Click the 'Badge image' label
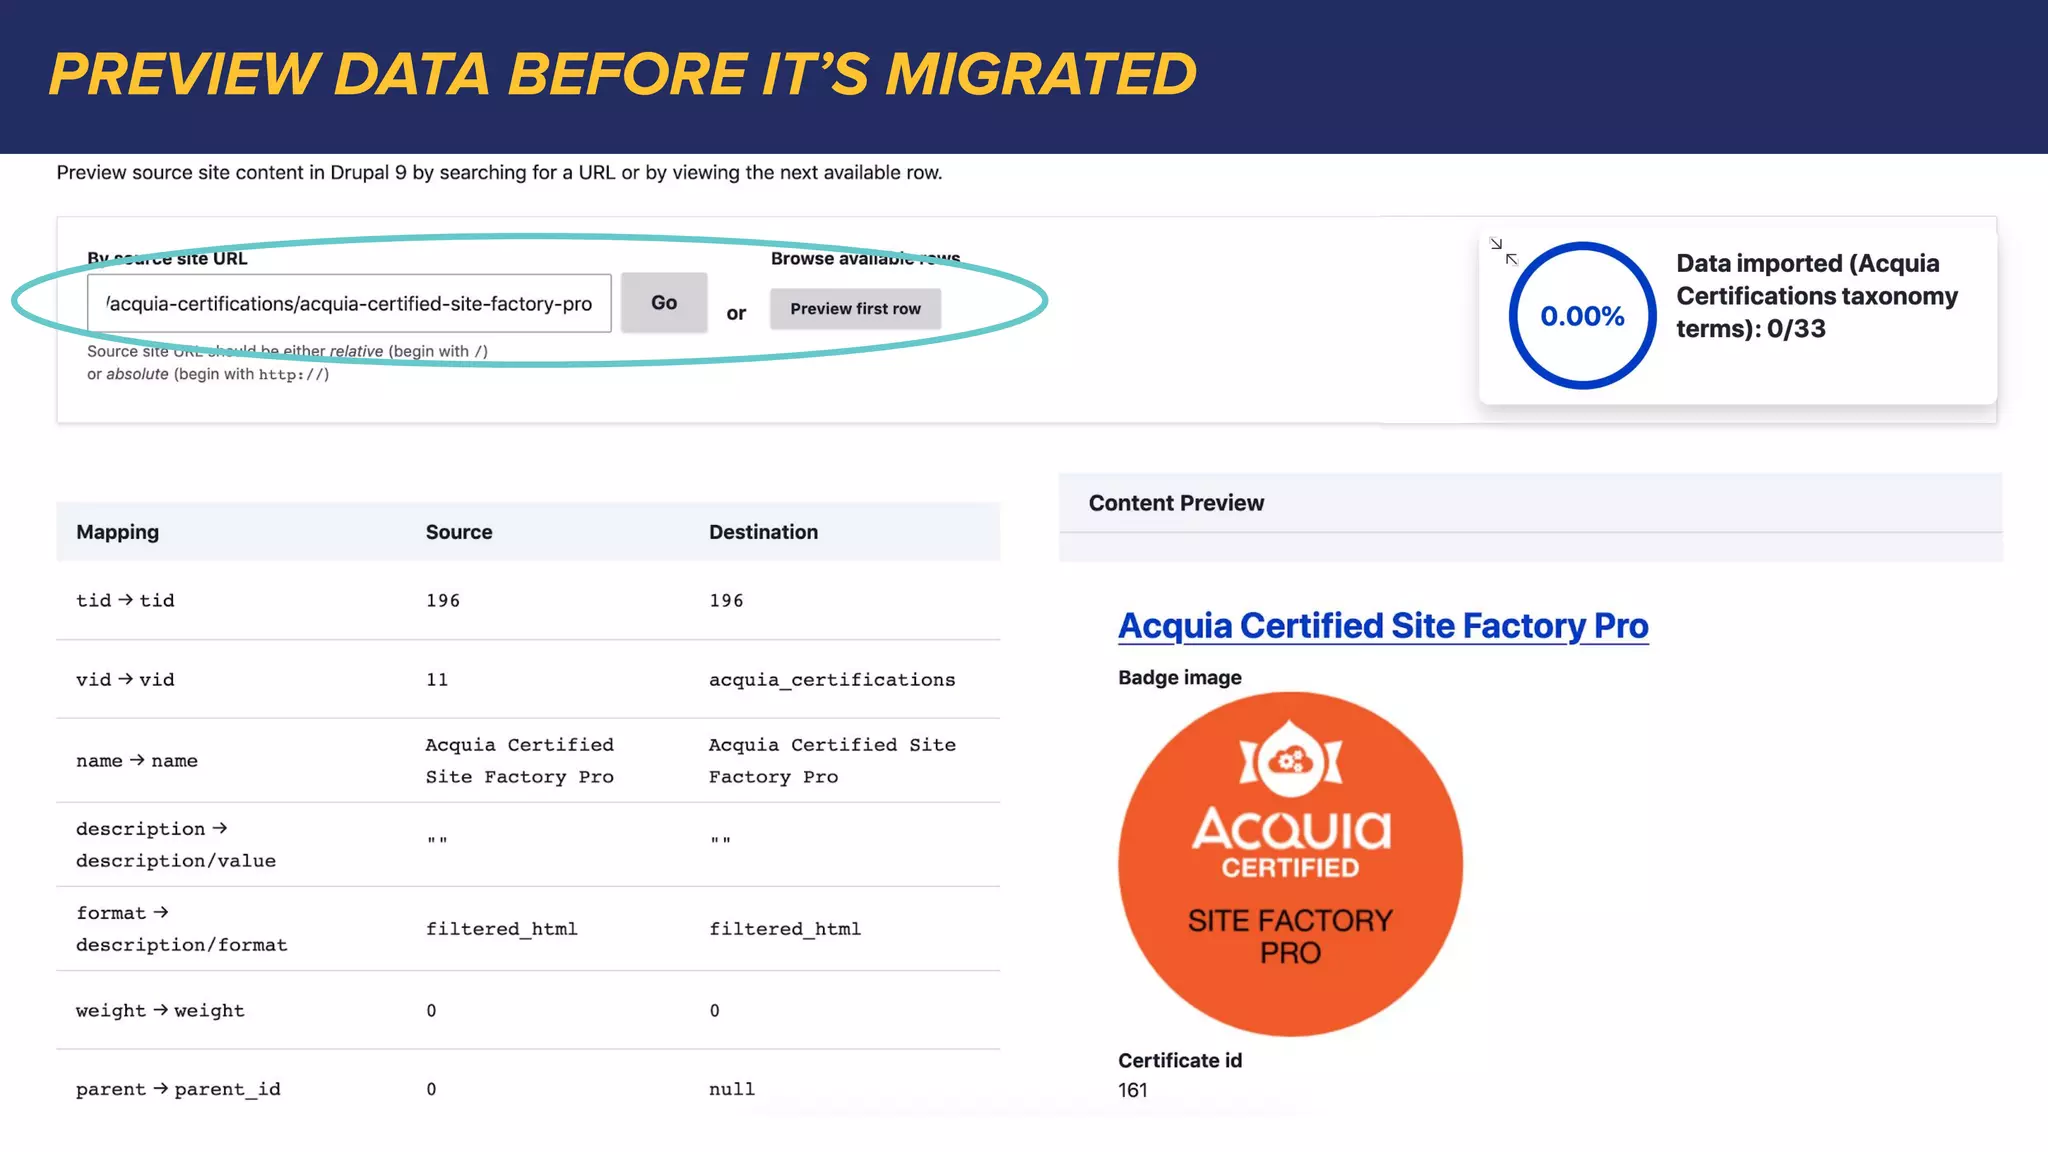 tap(1180, 677)
